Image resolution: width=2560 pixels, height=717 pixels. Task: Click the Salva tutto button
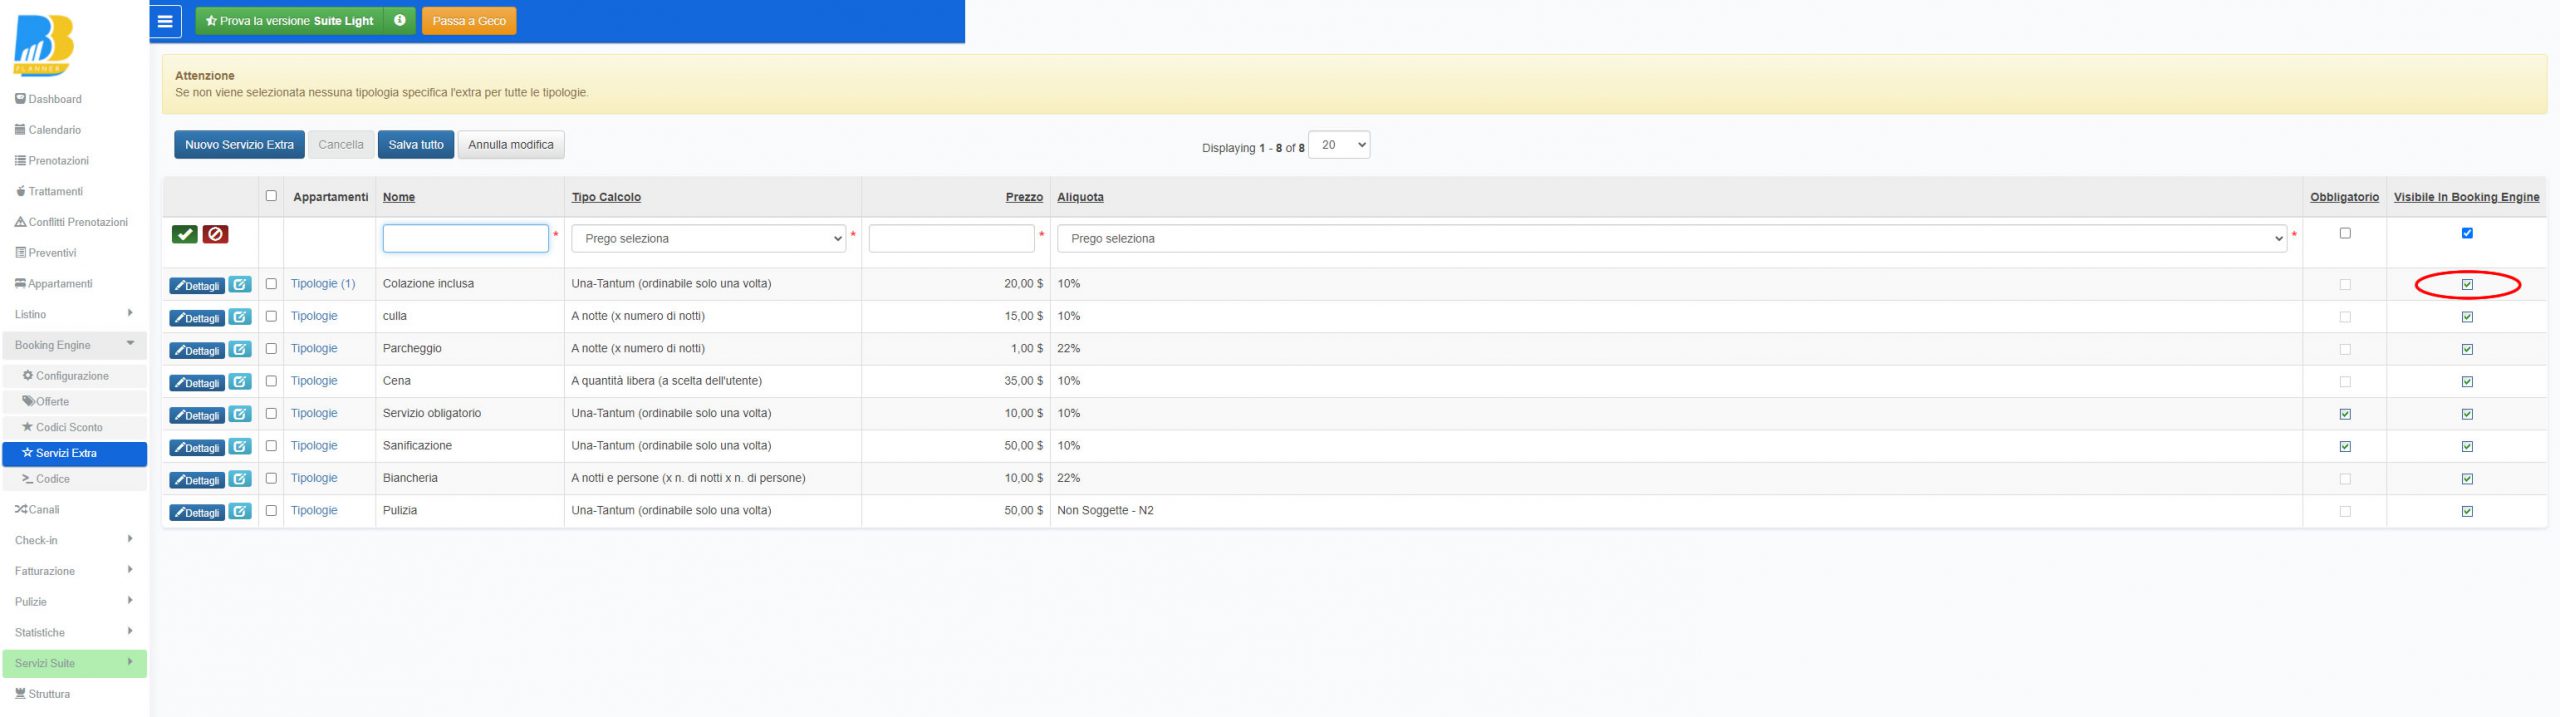416,145
